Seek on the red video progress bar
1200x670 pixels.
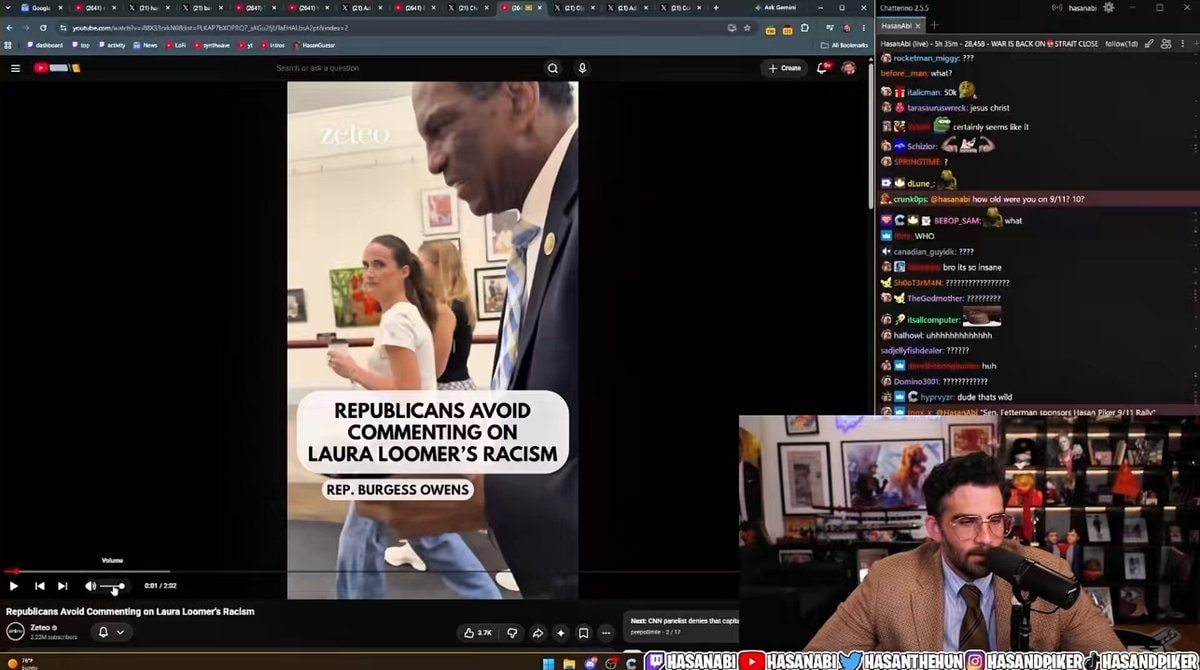click(370, 572)
